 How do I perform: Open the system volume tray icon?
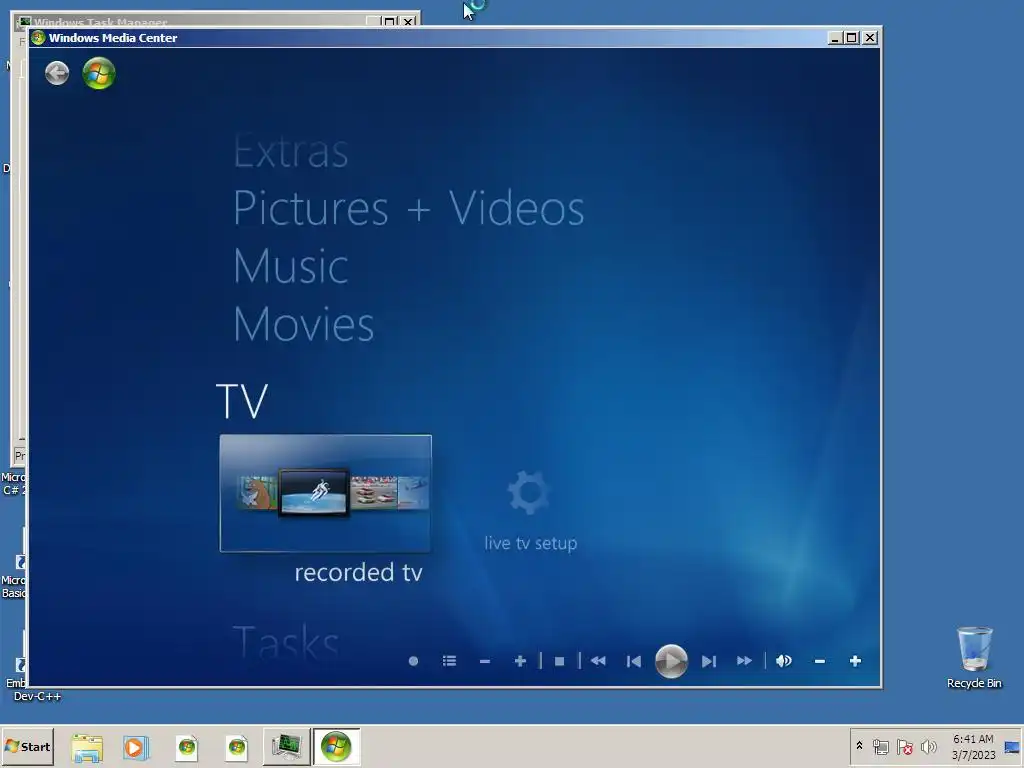(929, 746)
